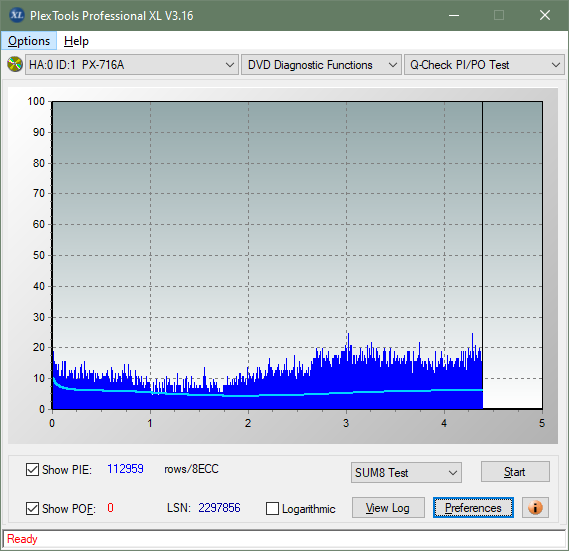Open the Options menu
This screenshot has height=551, width=569.
click(29, 41)
